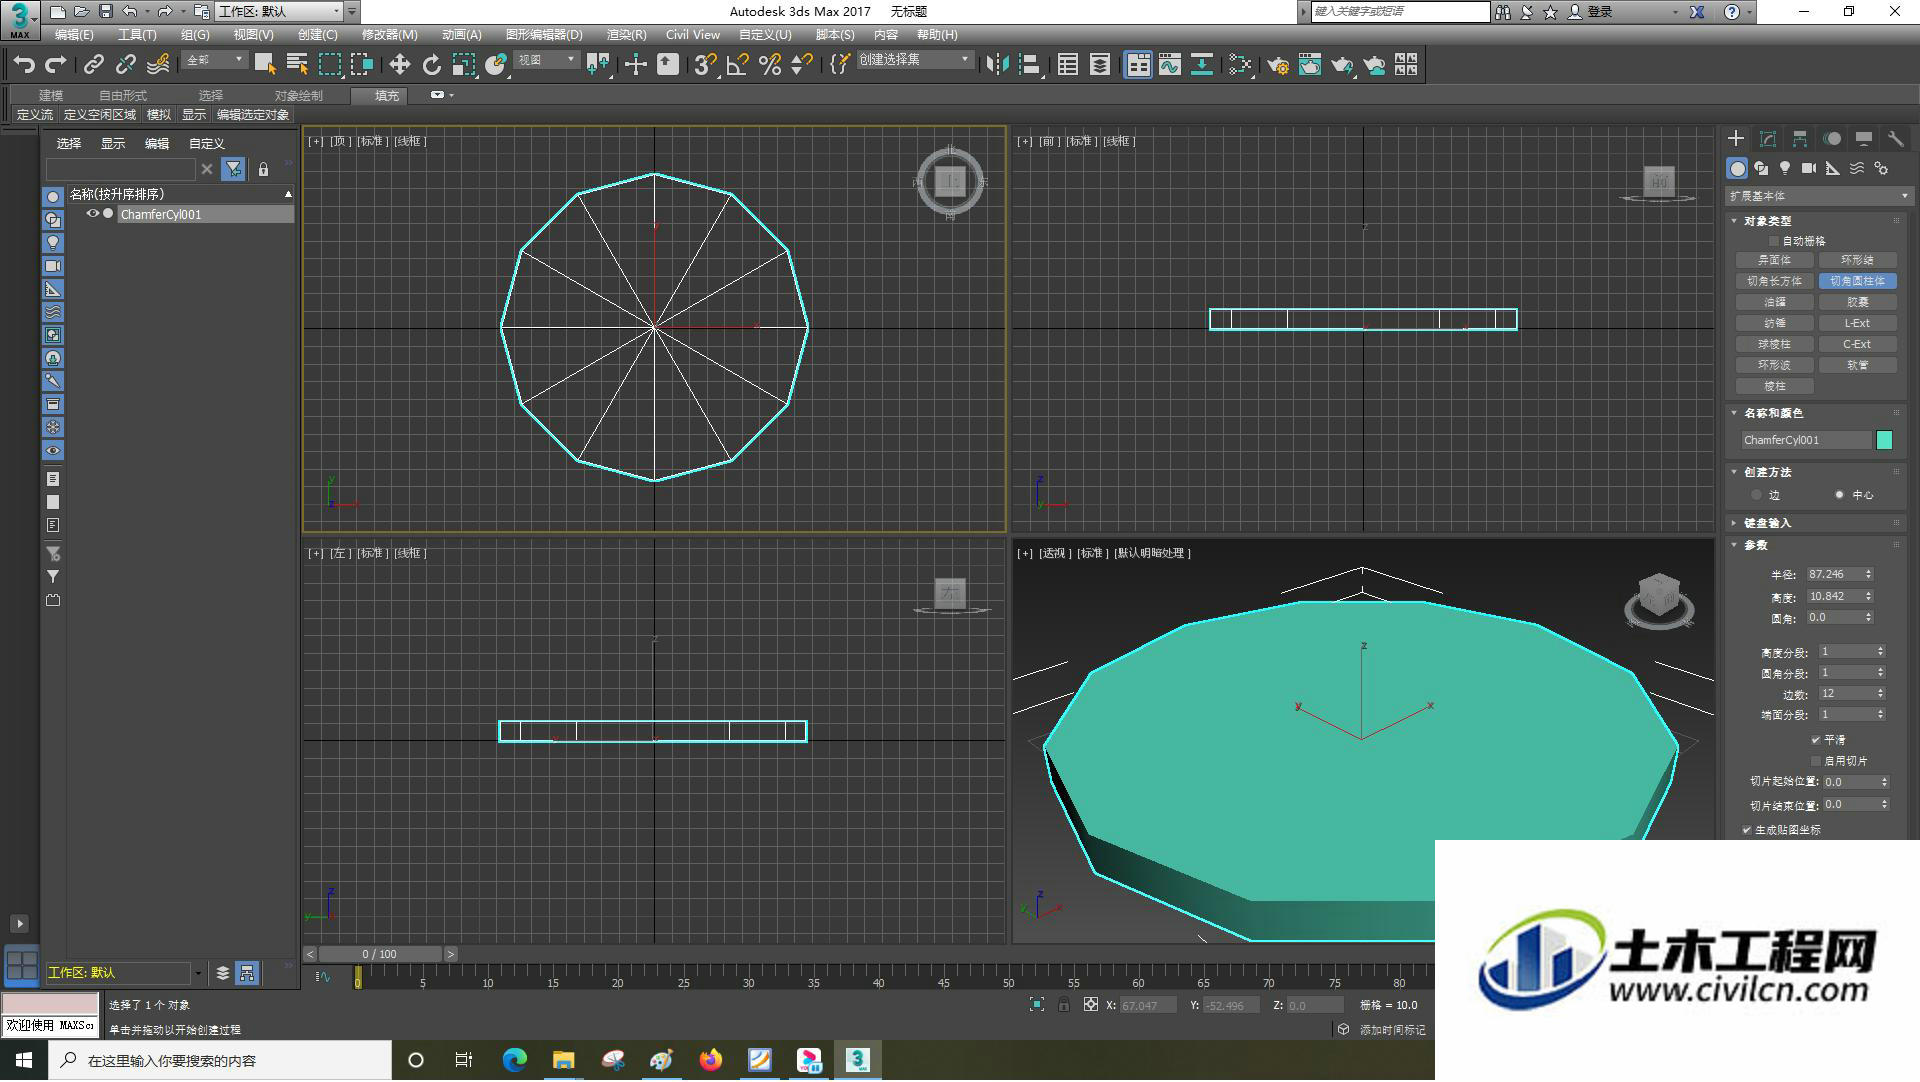Click the Mirror tool icon
The width and height of the screenshot is (1920, 1082).
click(997, 65)
